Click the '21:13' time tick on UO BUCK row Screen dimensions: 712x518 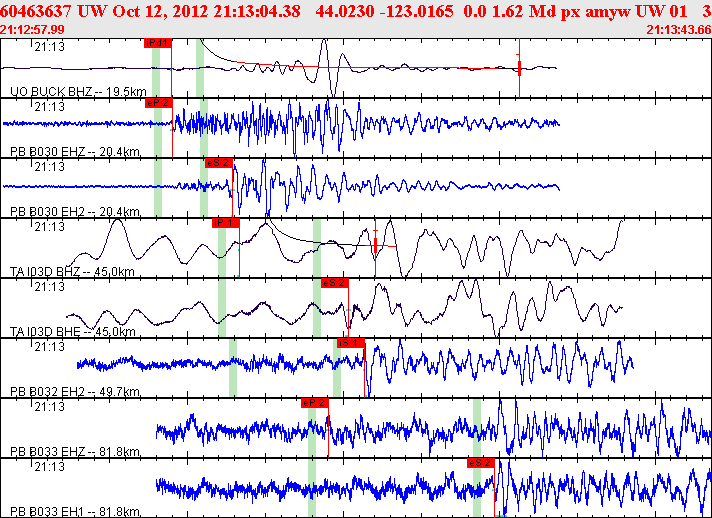point(49,46)
